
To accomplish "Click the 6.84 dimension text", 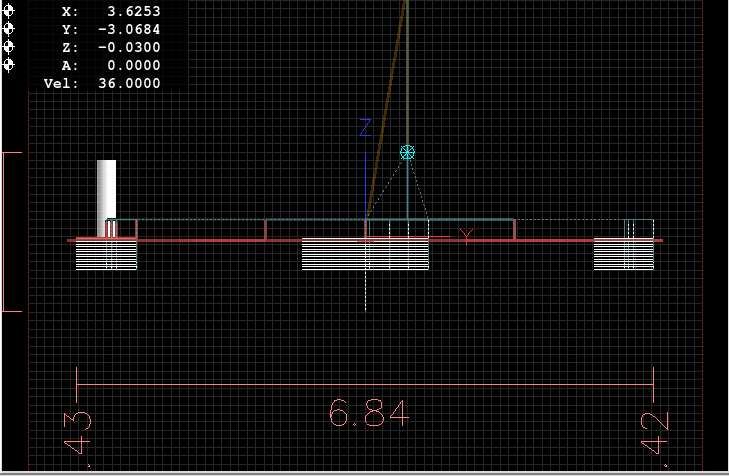I will coord(368,413).
